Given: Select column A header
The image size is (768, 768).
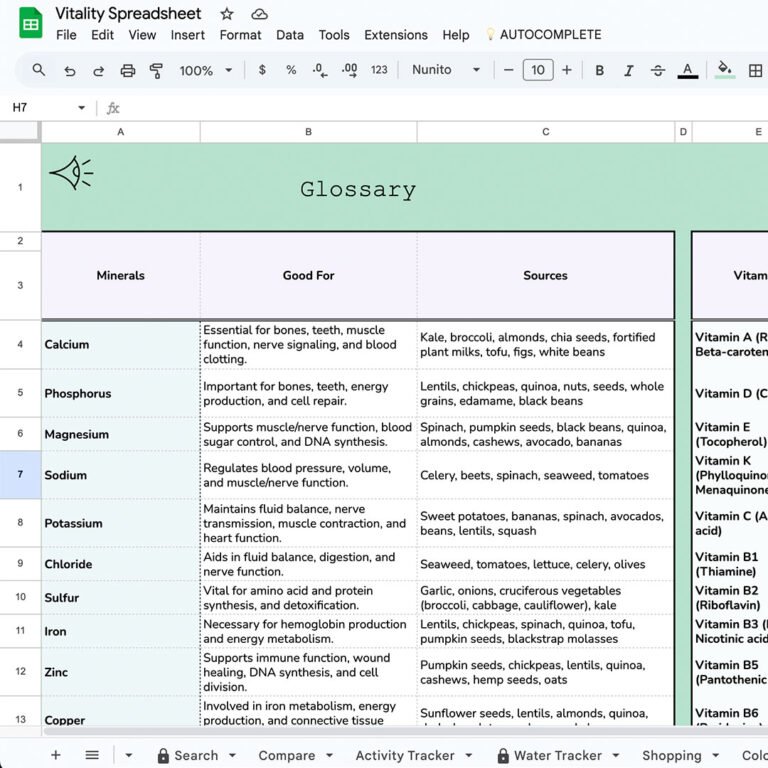Looking at the screenshot, I should coord(120,132).
